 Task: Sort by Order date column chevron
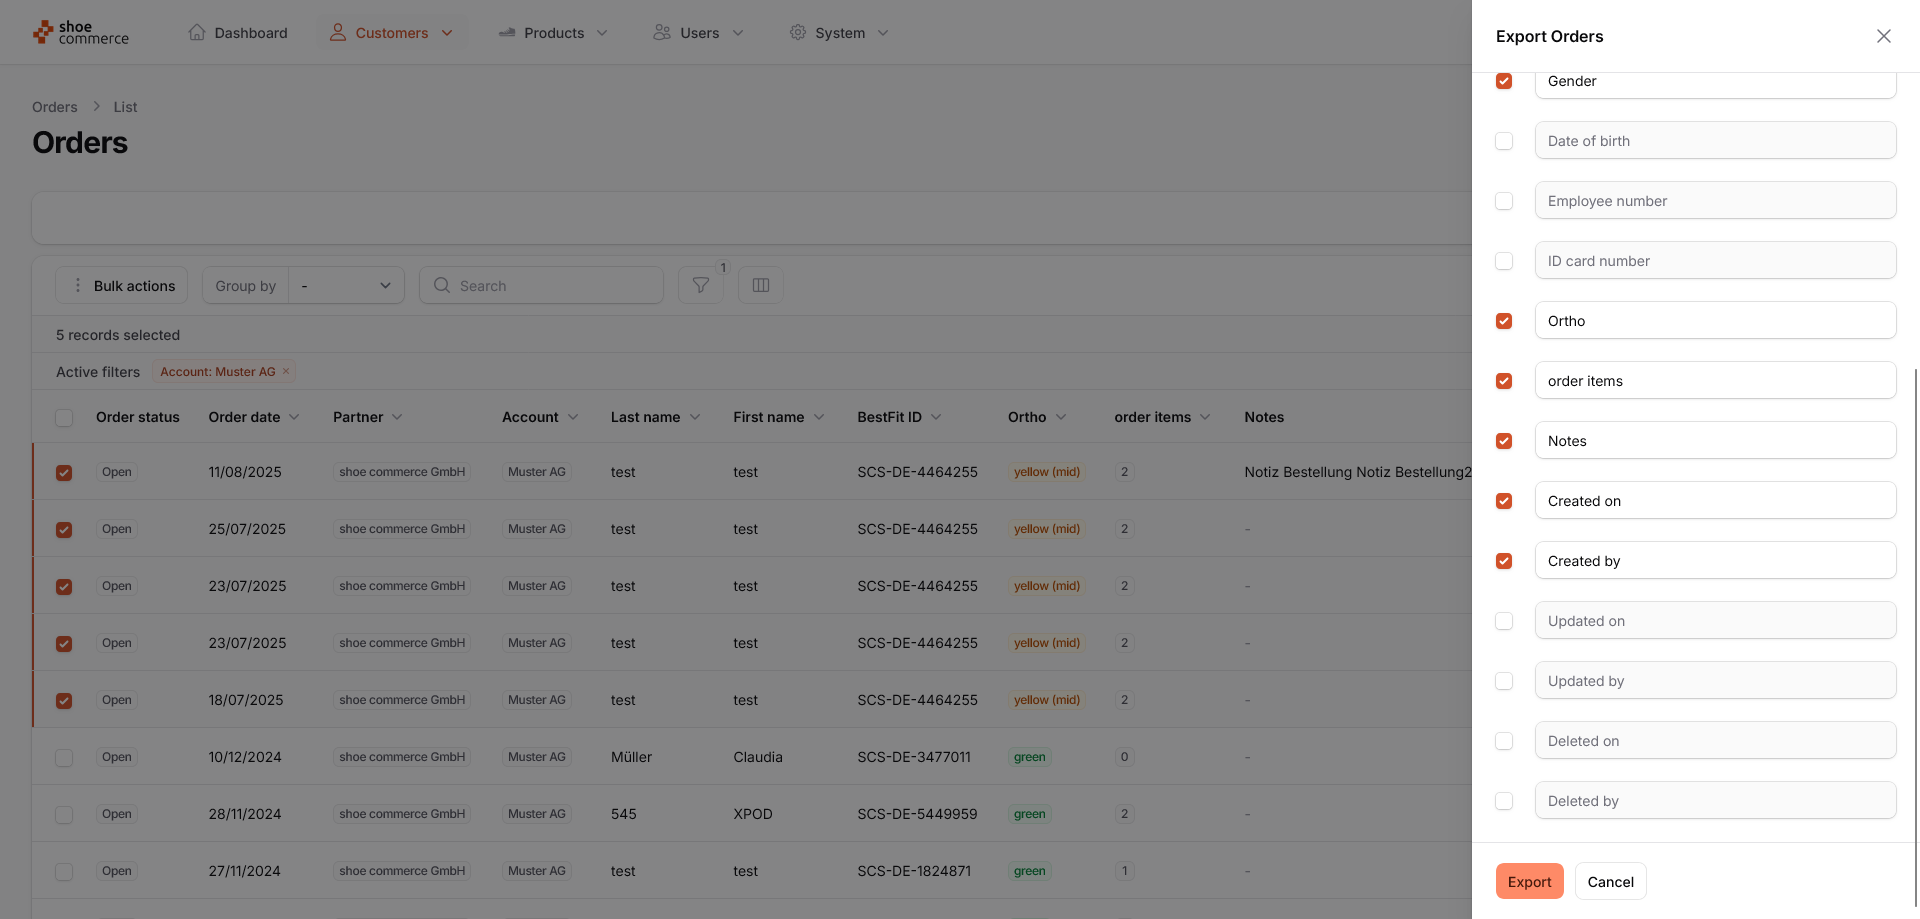294,418
